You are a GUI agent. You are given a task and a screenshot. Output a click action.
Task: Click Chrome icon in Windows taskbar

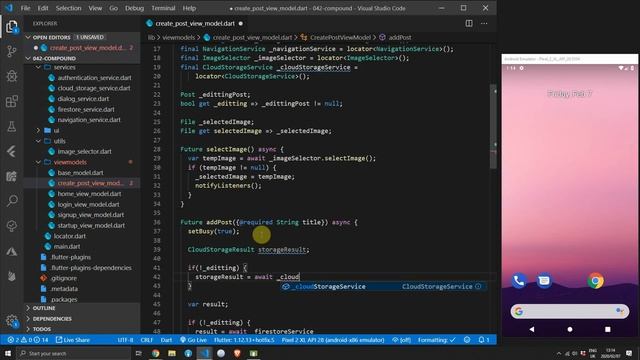(156, 353)
